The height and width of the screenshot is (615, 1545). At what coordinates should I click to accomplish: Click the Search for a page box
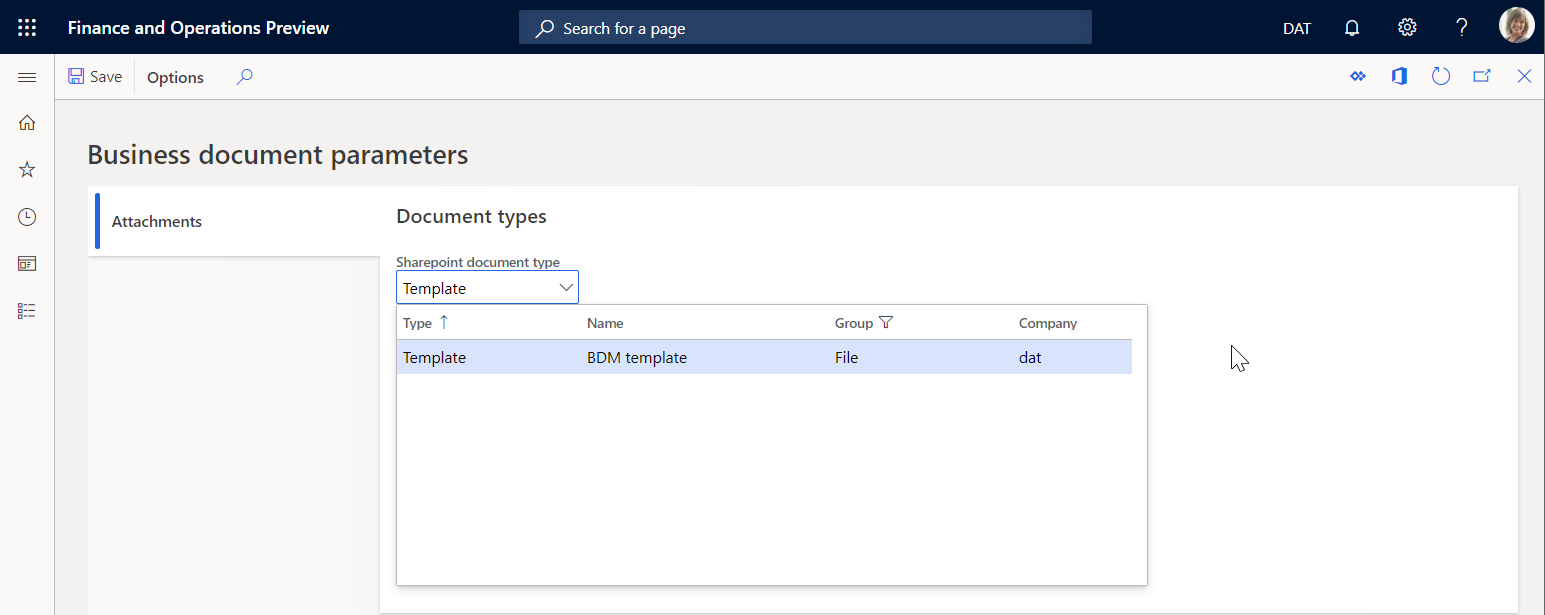pos(805,28)
